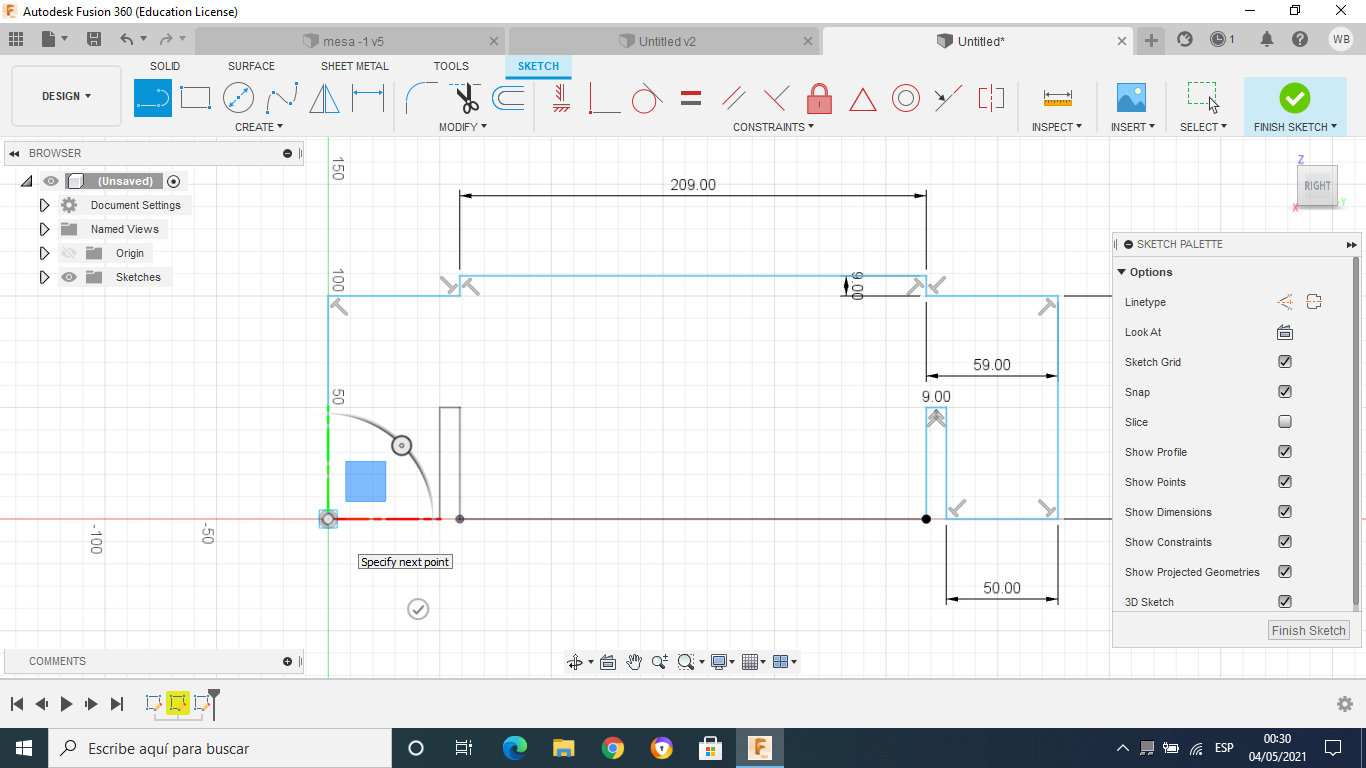Image resolution: width=1366 pixels, height=768 pixels.
Task: Select the 2-Point Rectangle sketch tool
Action: [x=195, y=98]
